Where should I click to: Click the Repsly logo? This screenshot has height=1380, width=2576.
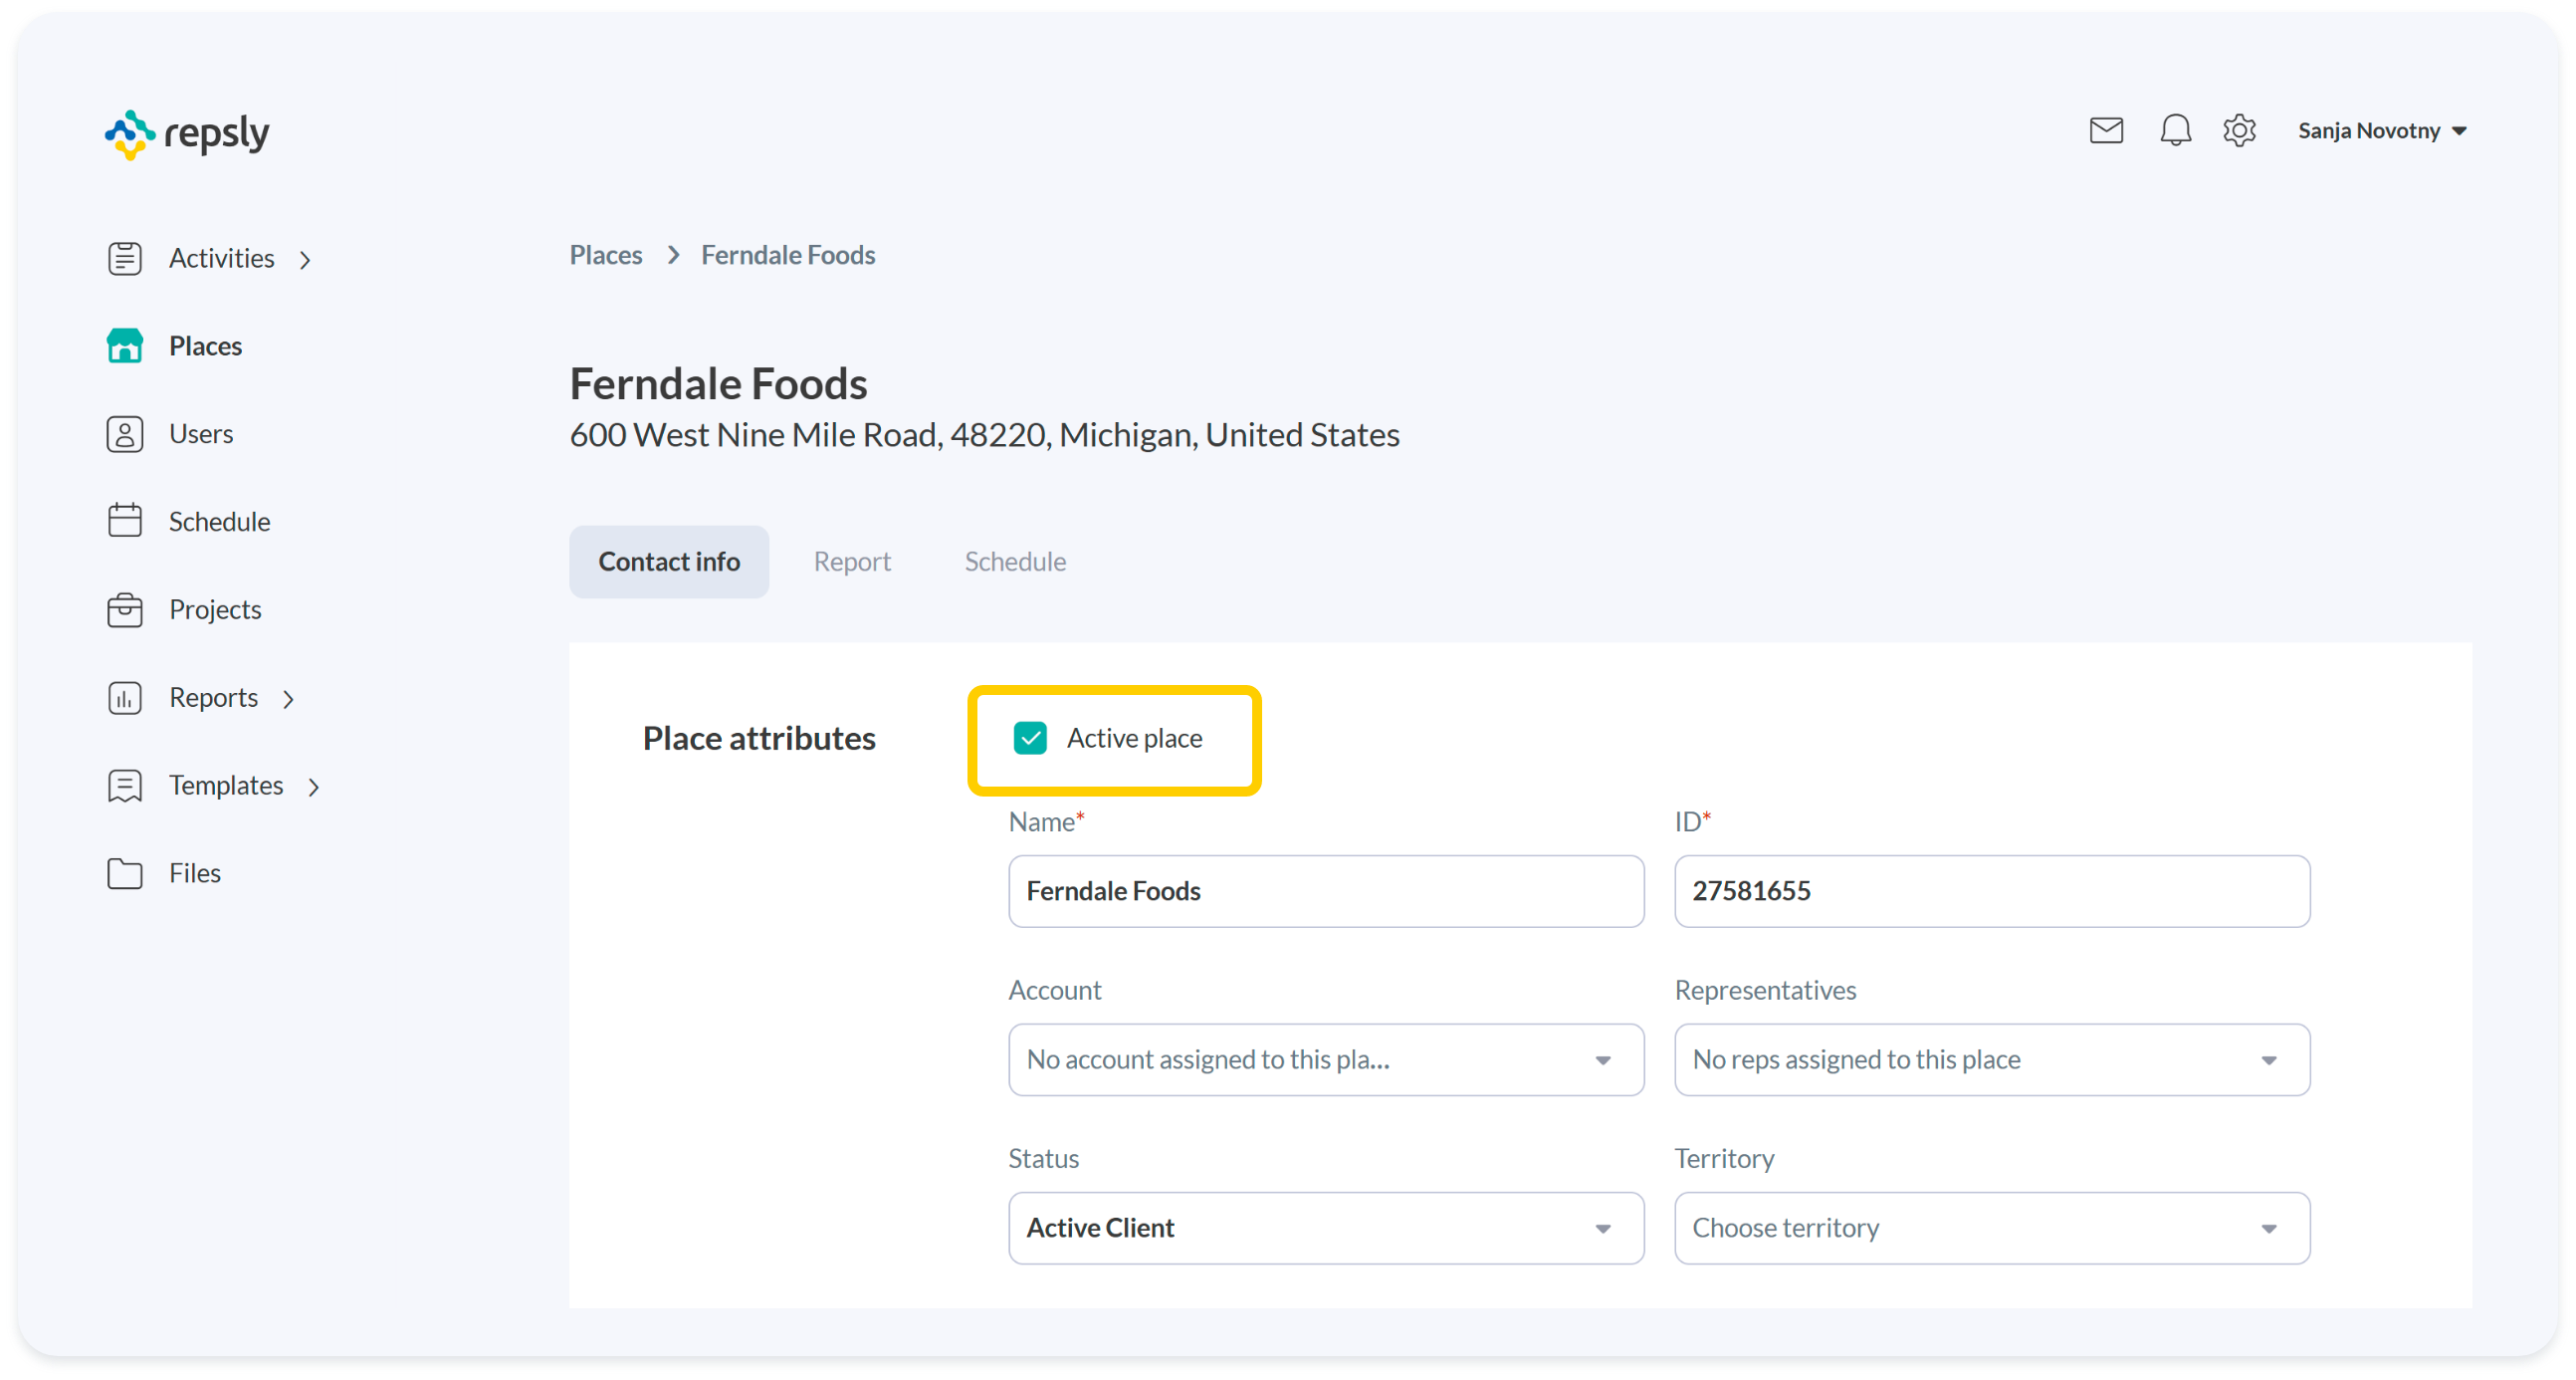coord(187,134)
